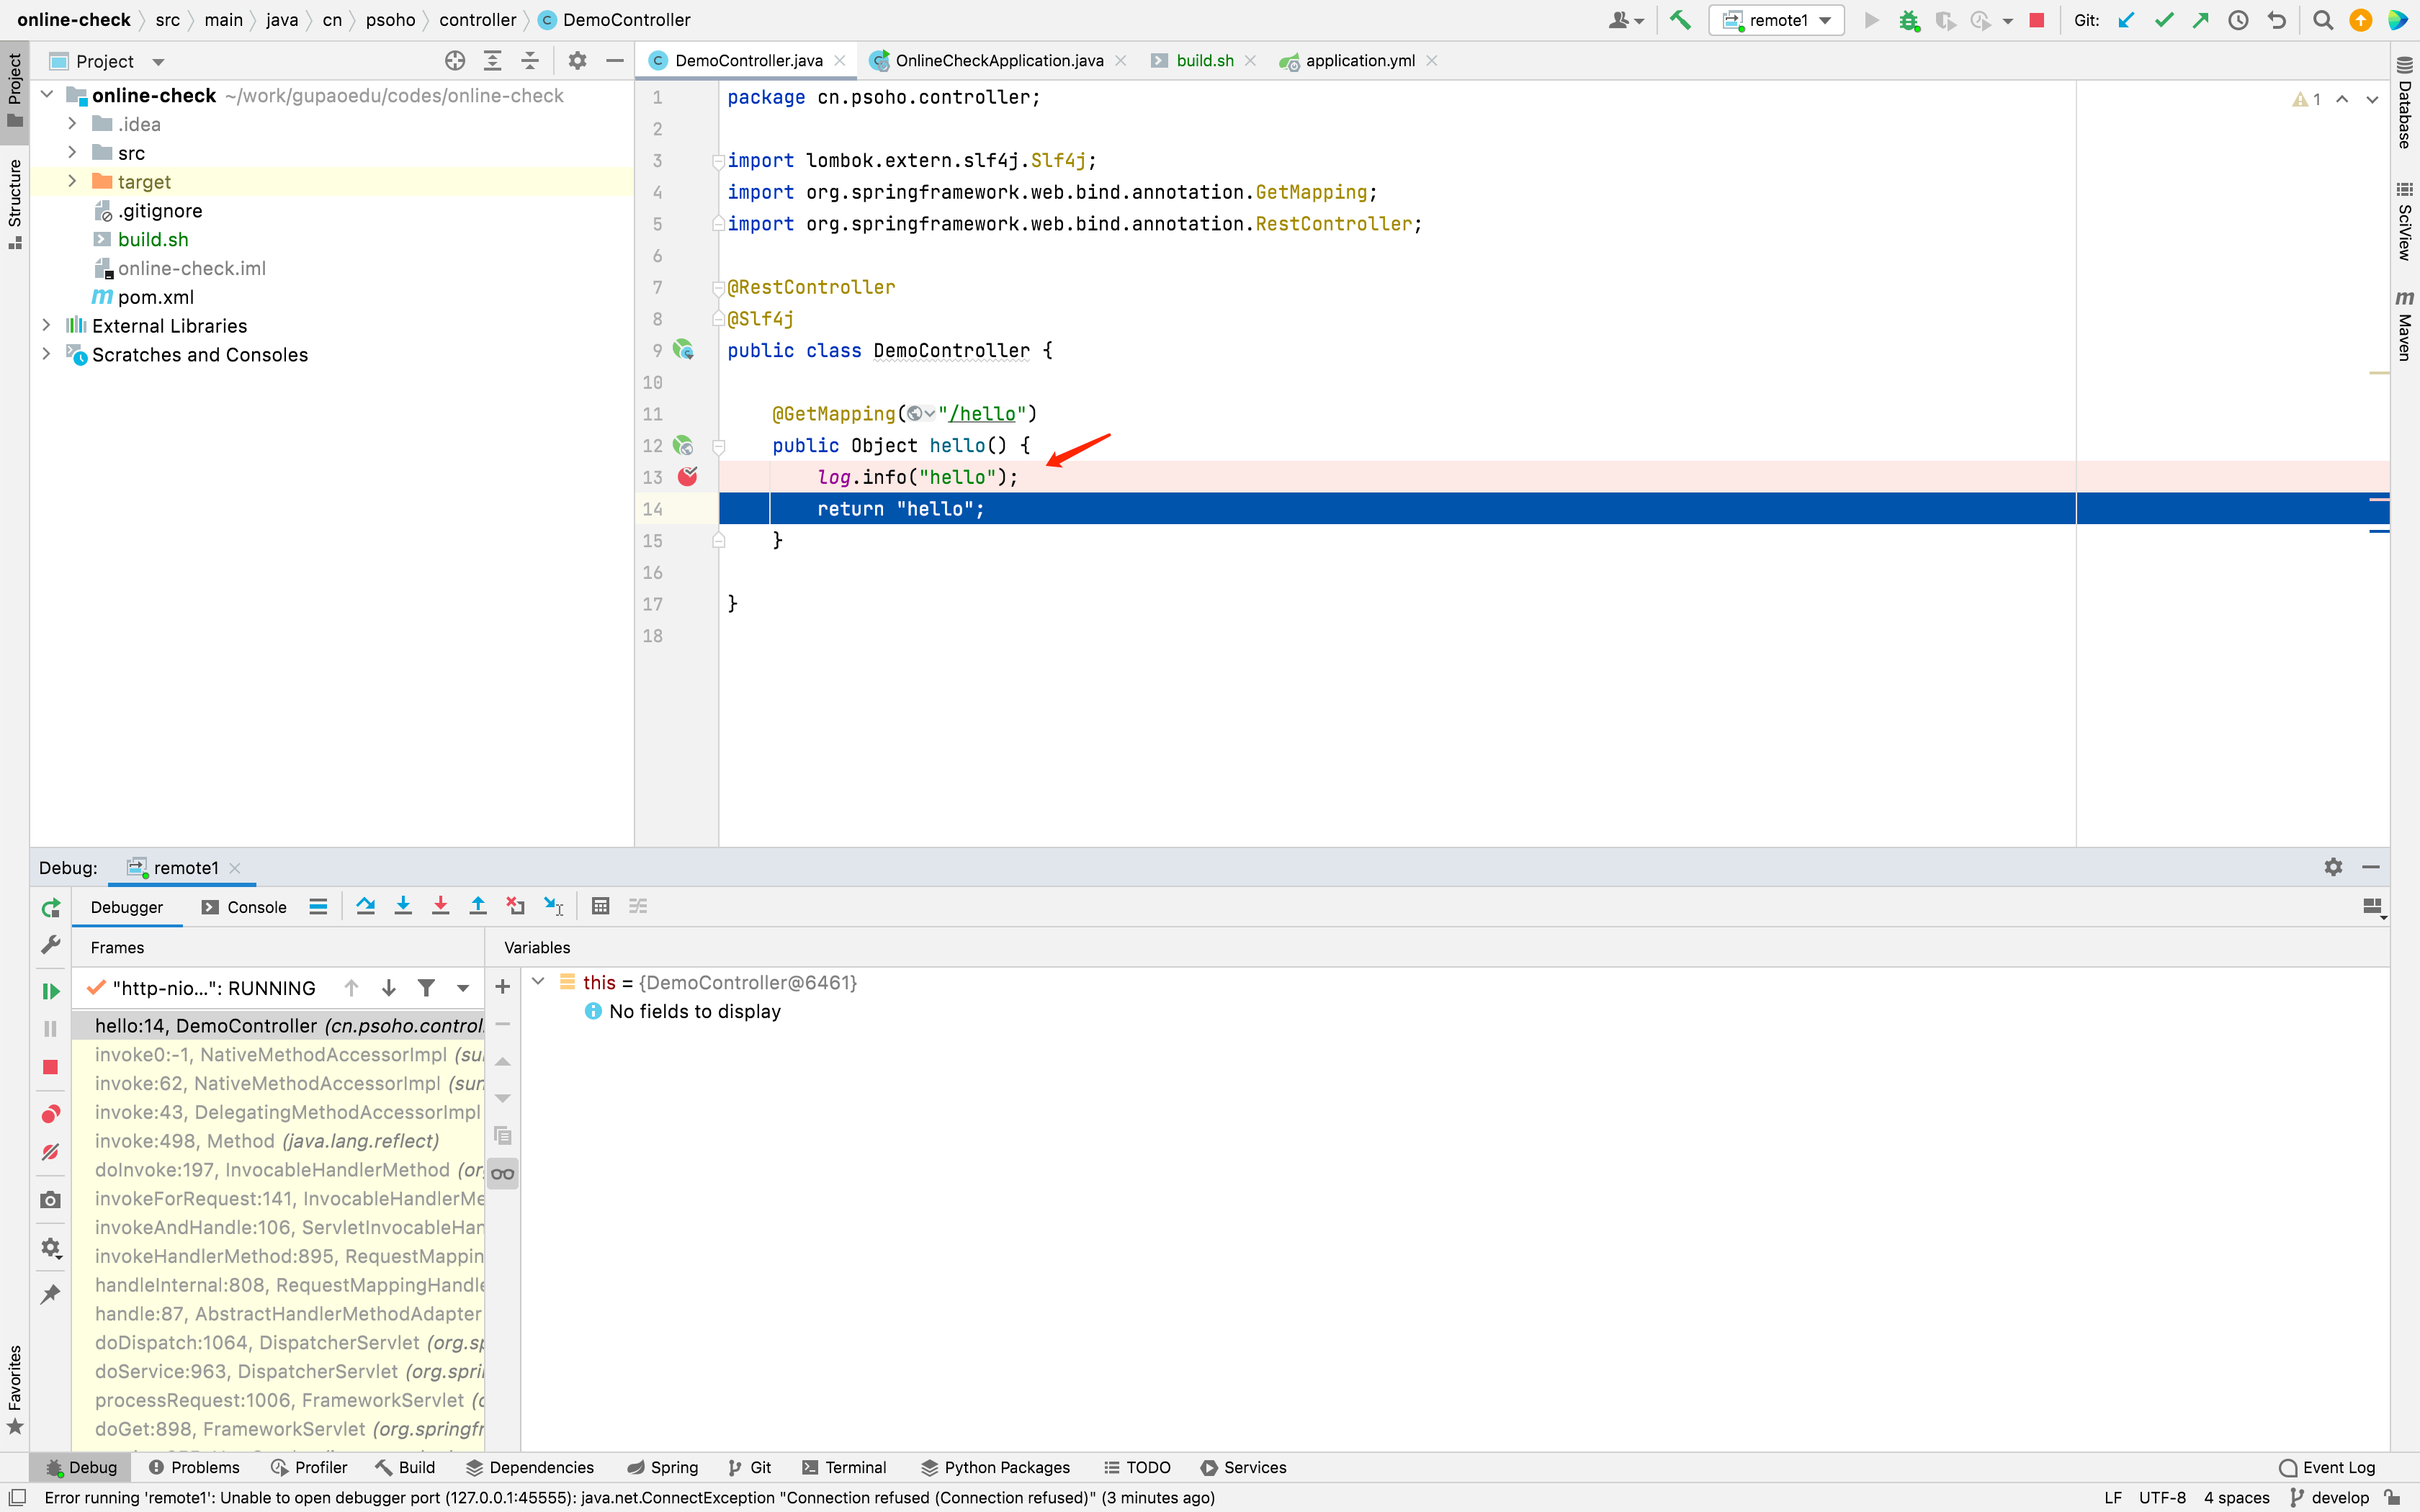Click Rerun remote1 debug icon
The width and height of the screenshot is (2420, 1512).
[50, 908]
